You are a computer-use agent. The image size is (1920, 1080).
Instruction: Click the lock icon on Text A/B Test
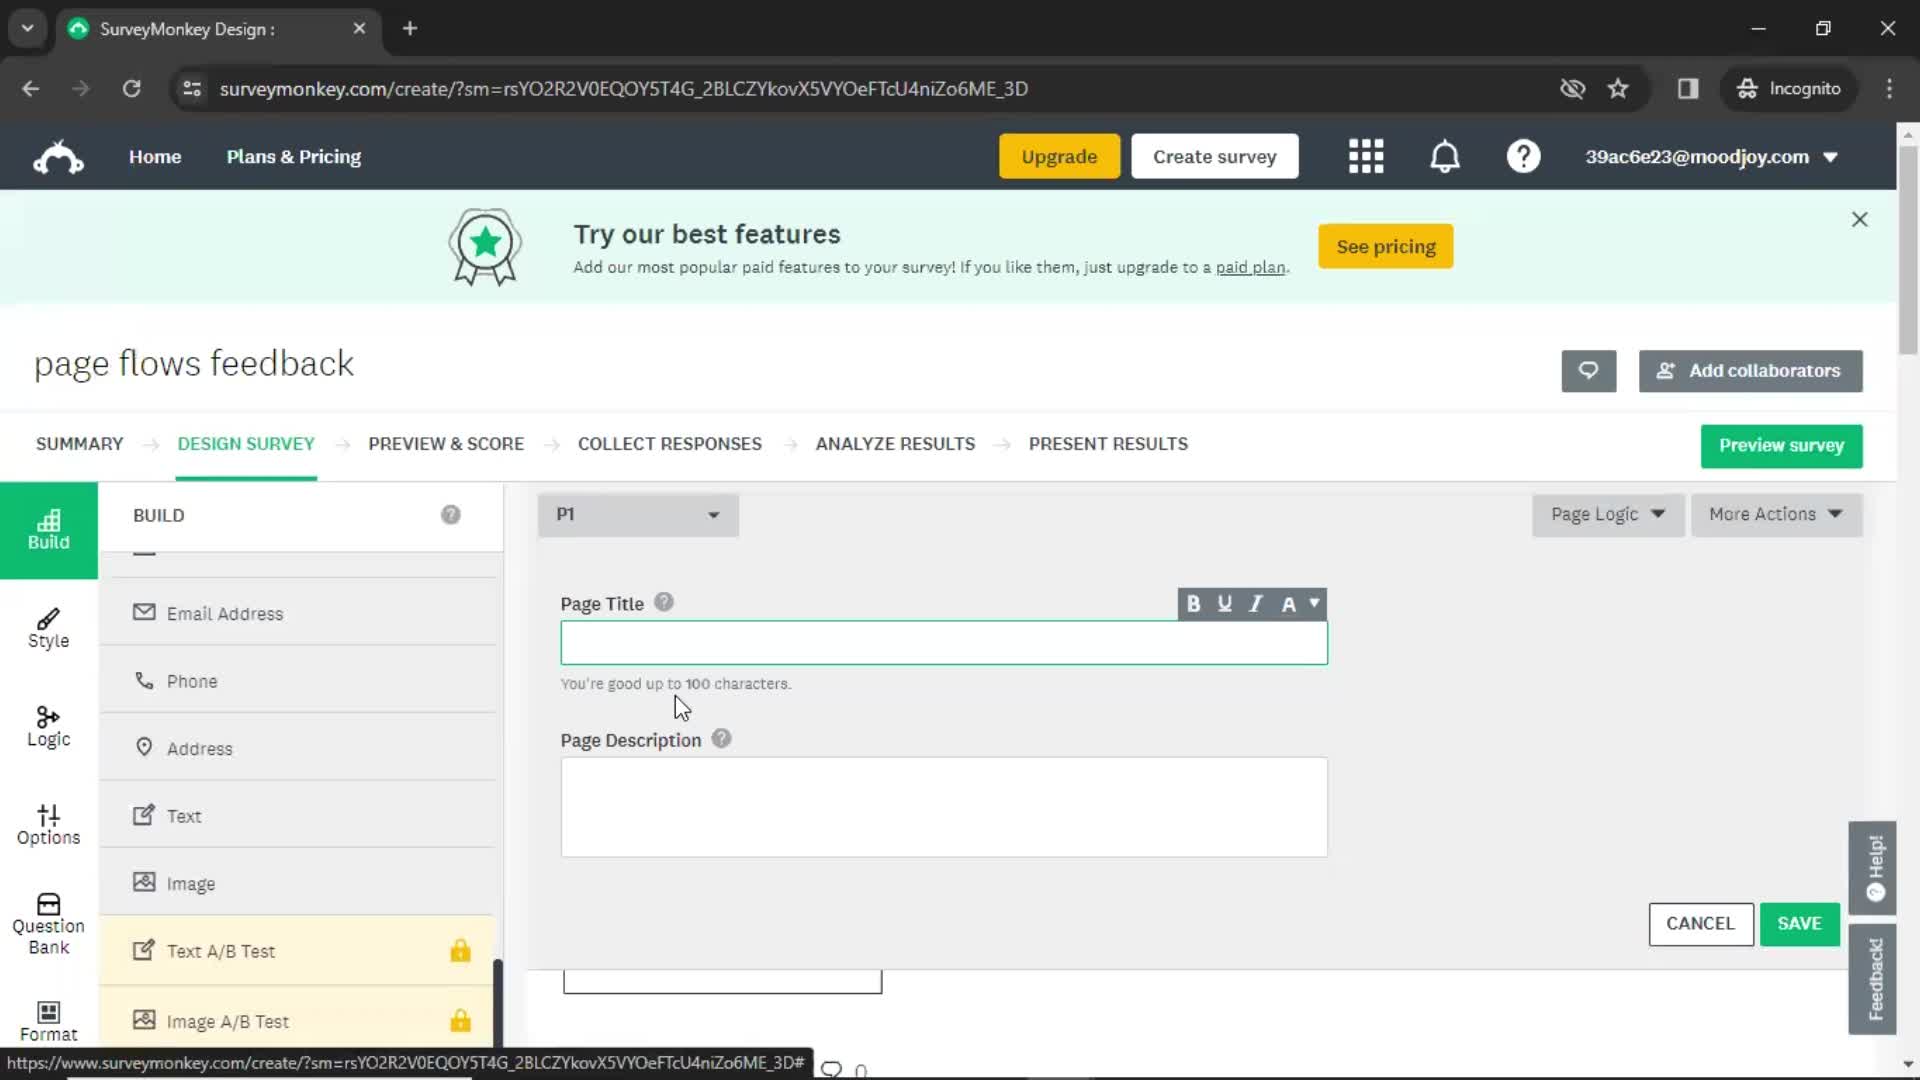pyautogui.click(x=460, y=950)
